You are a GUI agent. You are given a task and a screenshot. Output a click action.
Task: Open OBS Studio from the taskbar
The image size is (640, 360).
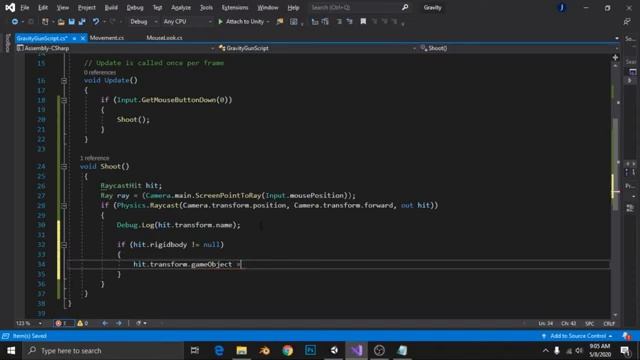pos(379,351)
